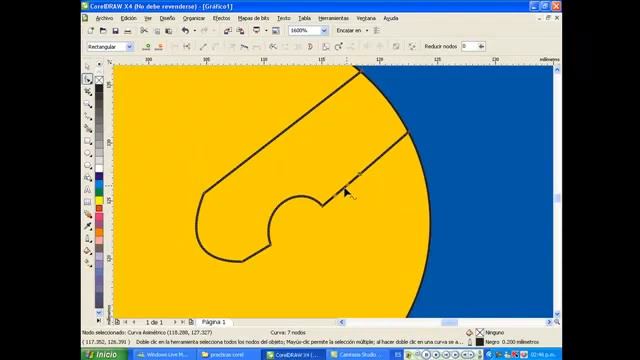The width and height of the screenshot is (640, 360).
Task: Click the Cut scissors icon
Action: [x=144, y=31]
